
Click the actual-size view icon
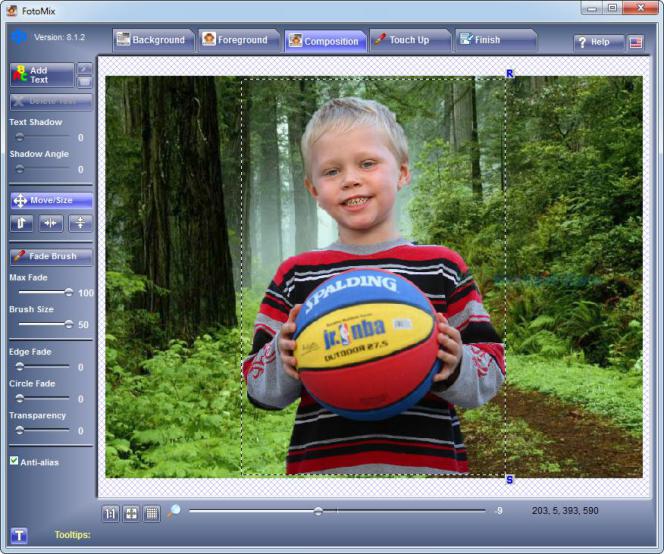click(111, 513)
